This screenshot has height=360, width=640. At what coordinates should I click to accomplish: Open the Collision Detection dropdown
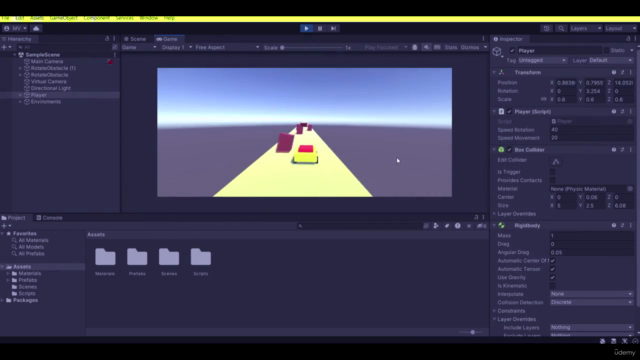point(591,302)
